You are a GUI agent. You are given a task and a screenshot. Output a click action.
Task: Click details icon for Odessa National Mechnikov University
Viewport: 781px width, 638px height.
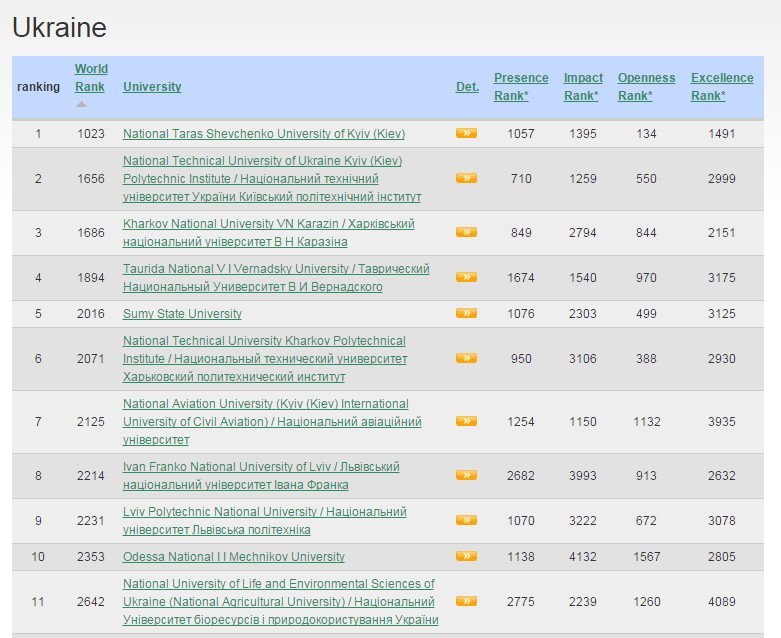[466, 556]
